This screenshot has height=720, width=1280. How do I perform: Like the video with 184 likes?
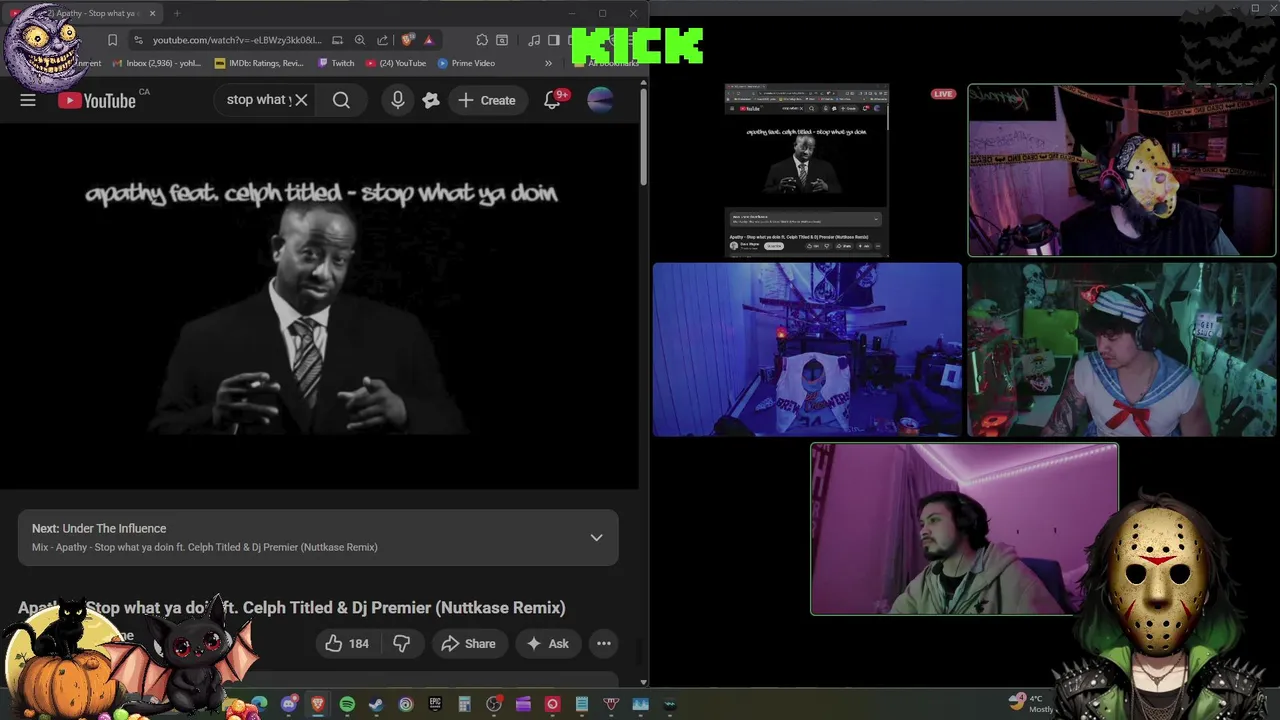[346, 643]
